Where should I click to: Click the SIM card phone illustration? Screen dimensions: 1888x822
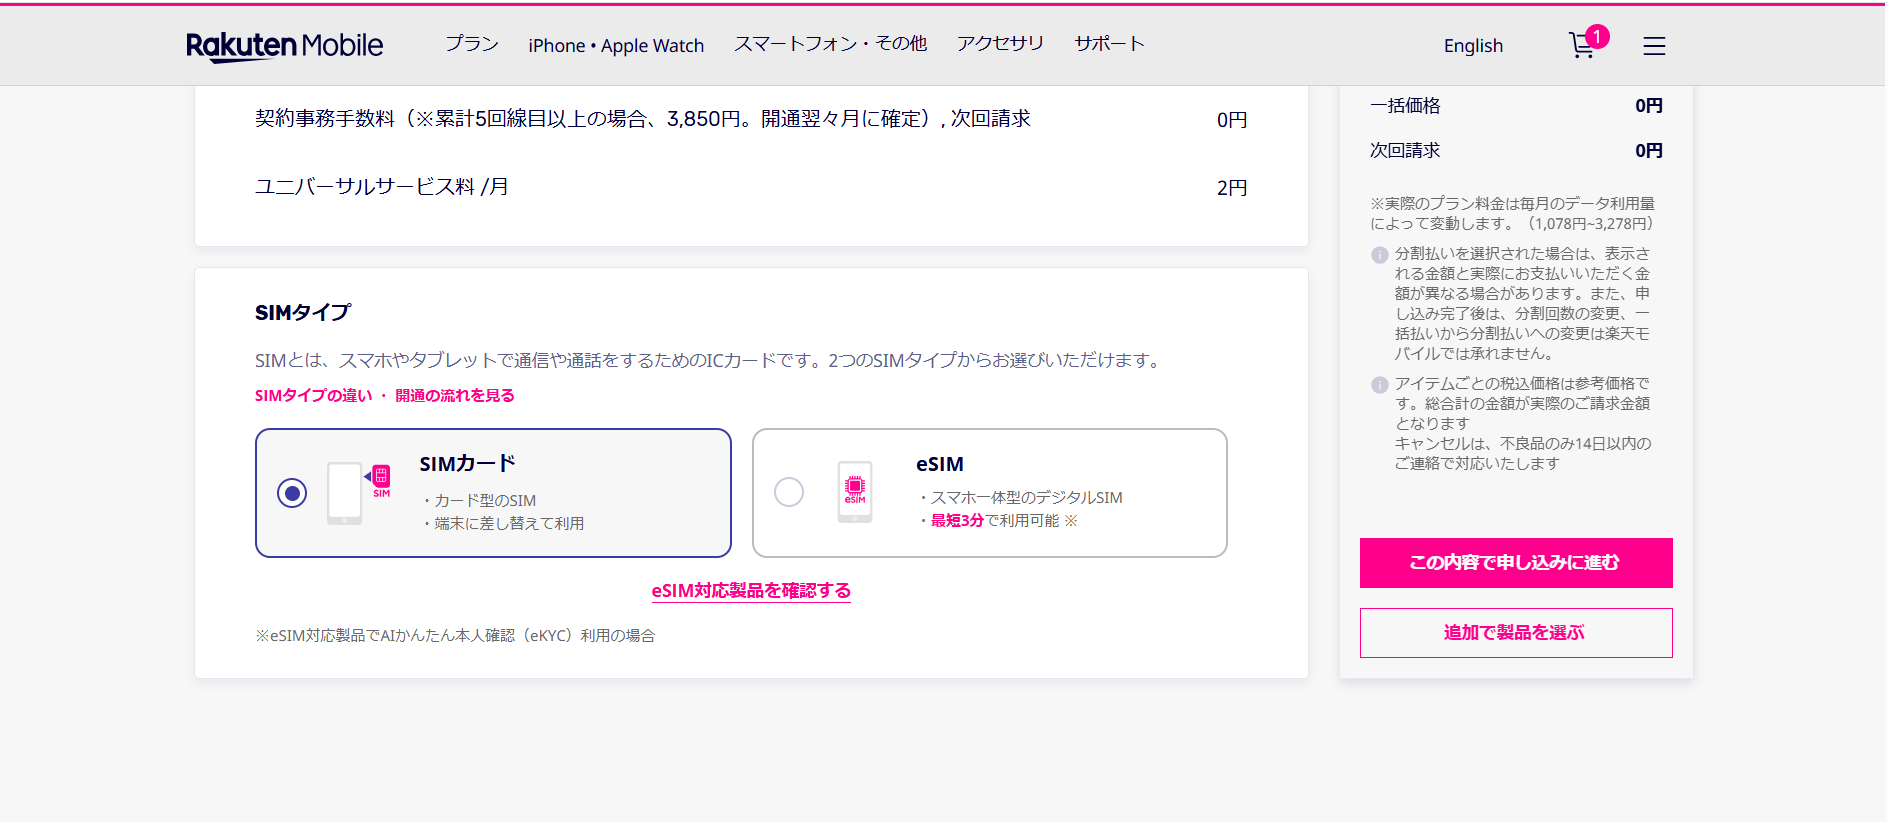[357, 492]
